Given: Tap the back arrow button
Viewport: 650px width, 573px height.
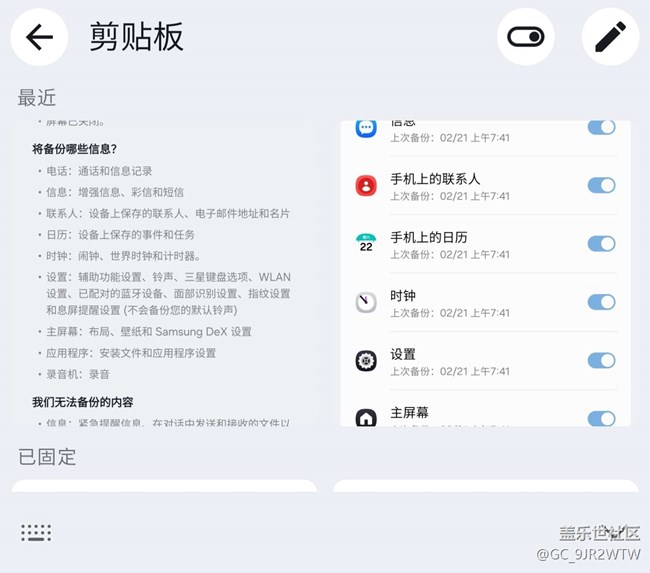Looking at the screenshot, I should tap(39, 38).
